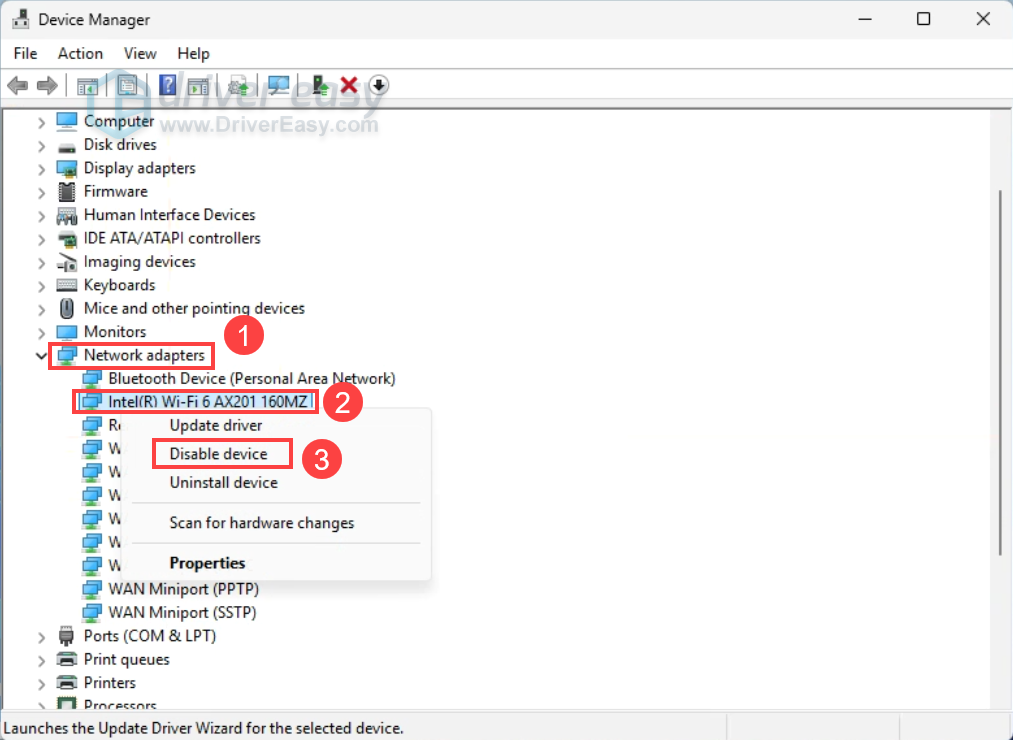Expand the Monitors node
1013x740 pixels.
pyautogui.click(x=41, y=333)
